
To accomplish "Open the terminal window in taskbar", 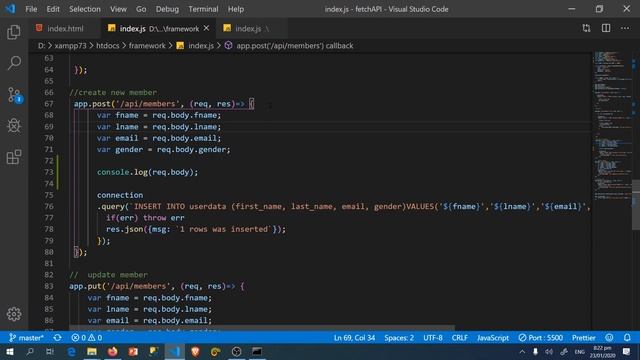I will 257,351.
